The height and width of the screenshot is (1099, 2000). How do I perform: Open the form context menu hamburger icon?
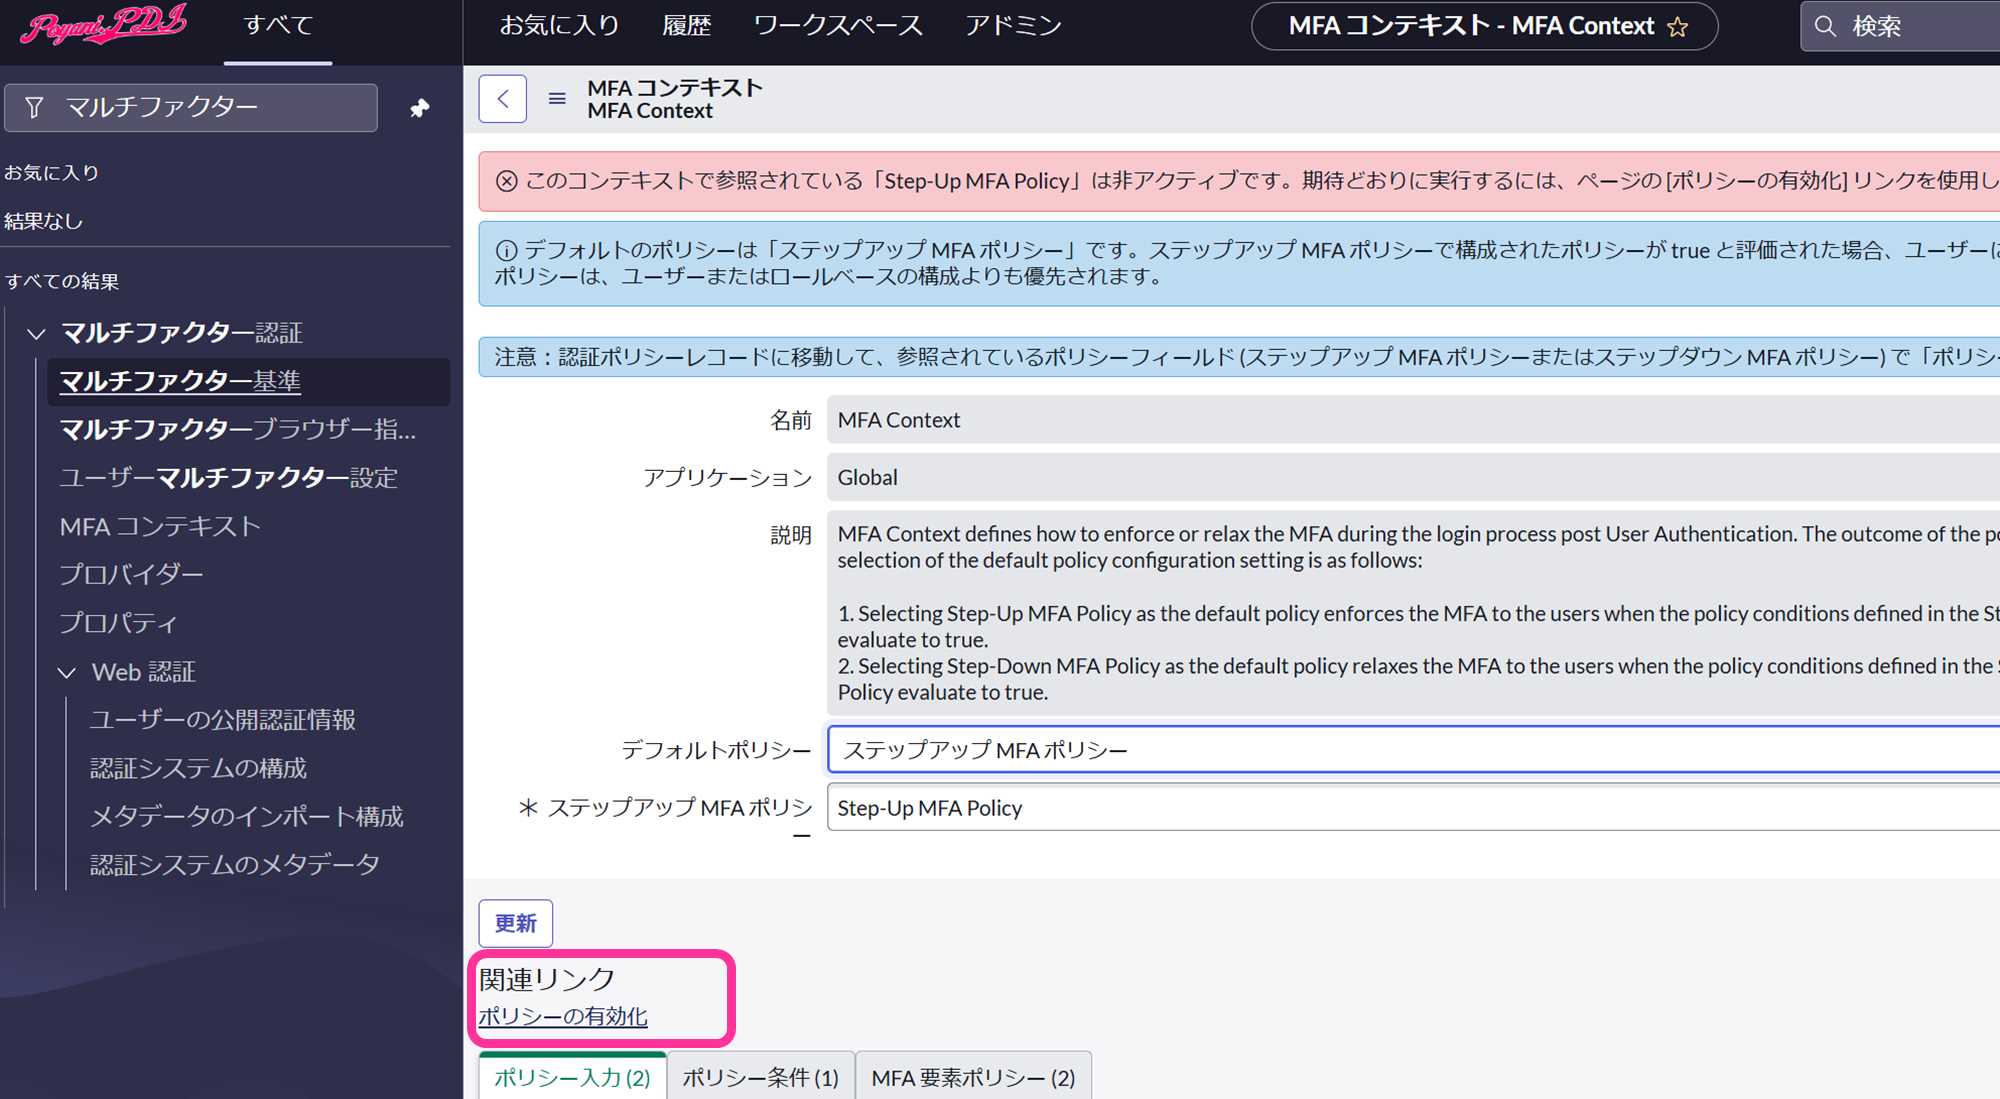coord(557,99)
